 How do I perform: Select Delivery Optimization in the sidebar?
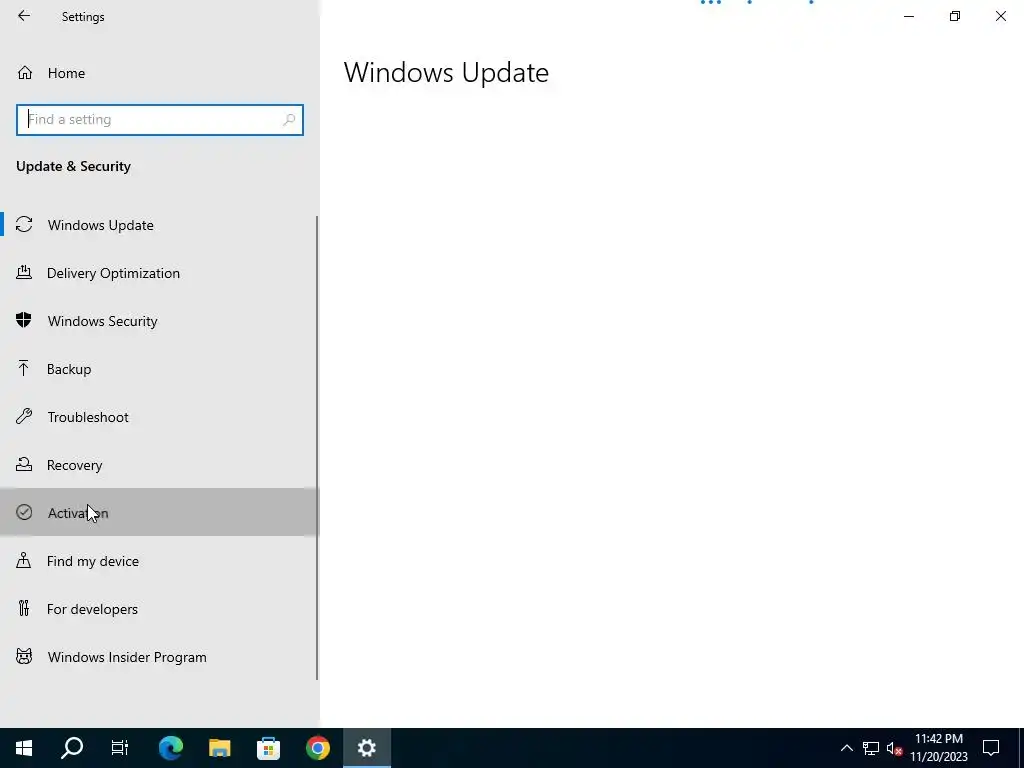coord(159,272)
